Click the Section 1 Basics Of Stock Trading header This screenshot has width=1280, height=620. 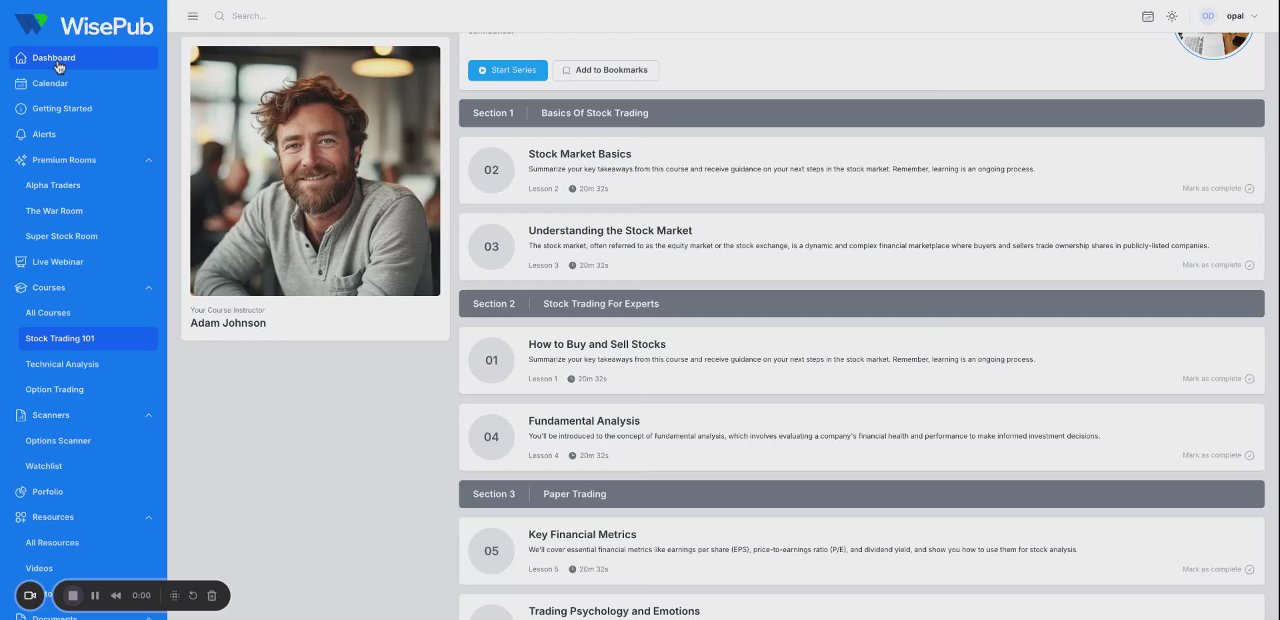coord(861,113)
